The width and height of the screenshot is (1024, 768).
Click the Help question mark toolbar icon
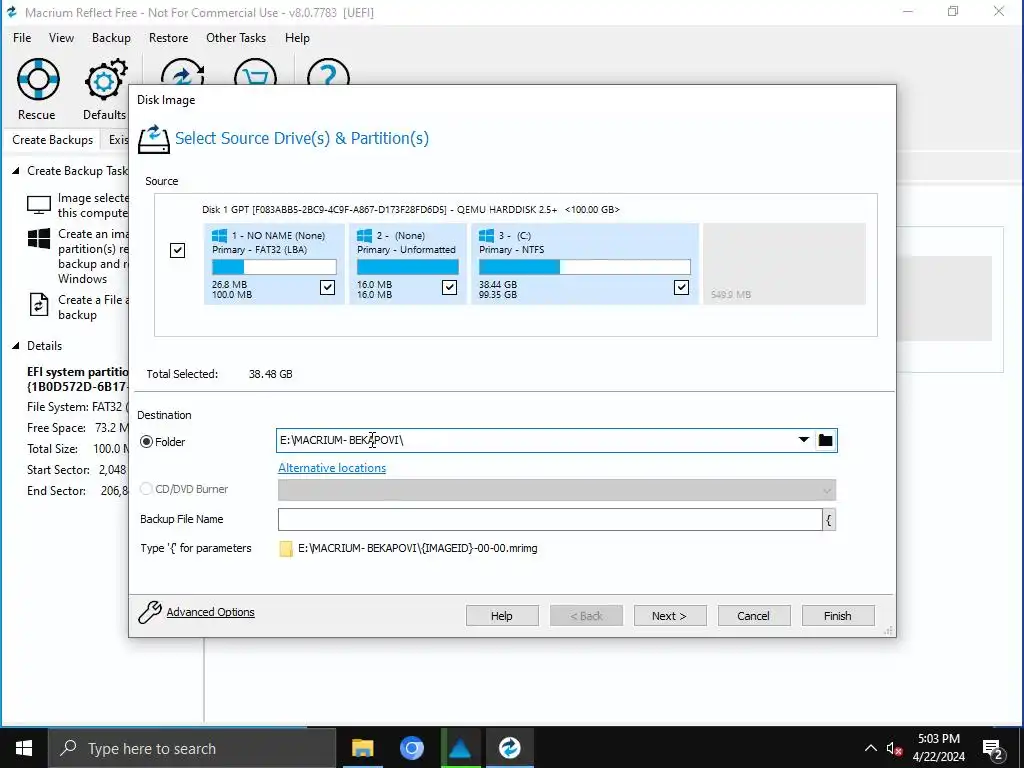point(328,72)
